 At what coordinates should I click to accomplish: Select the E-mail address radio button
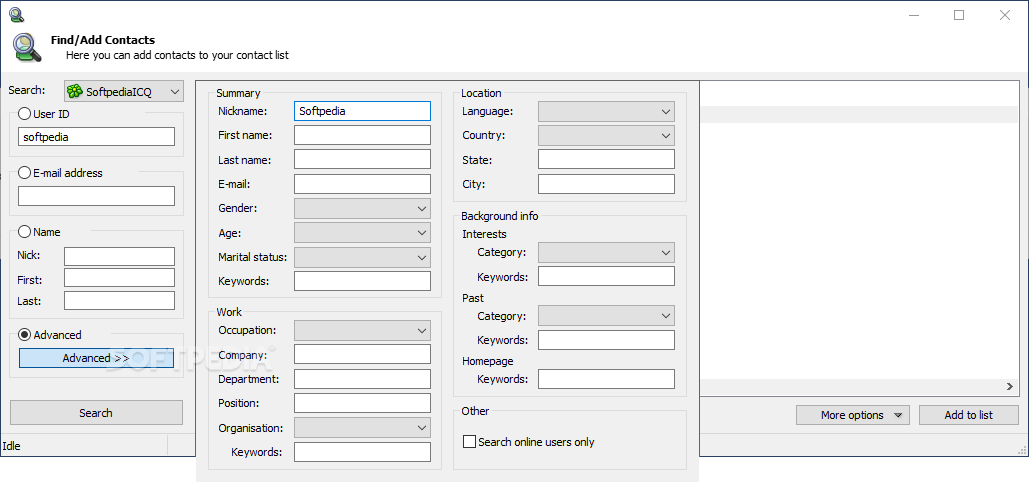pyautogui.click(x=24, y=173)
